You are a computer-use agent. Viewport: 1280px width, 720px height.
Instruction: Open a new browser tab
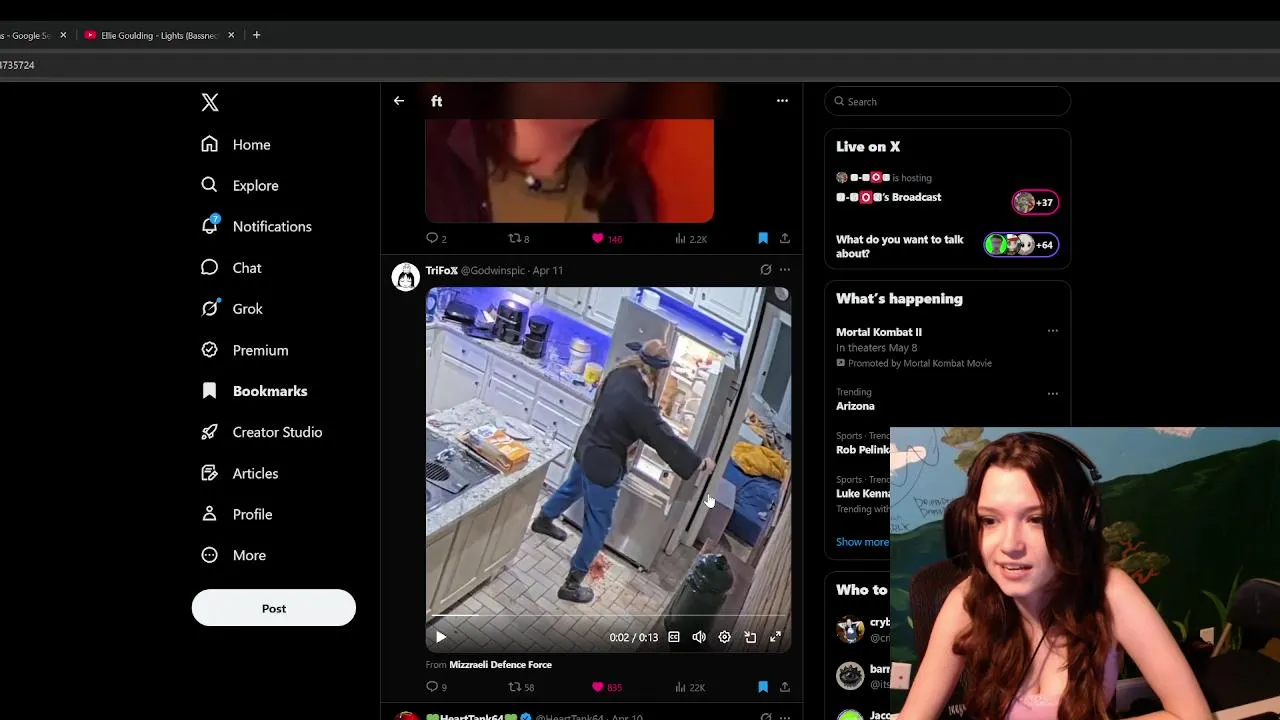point(257,35)
